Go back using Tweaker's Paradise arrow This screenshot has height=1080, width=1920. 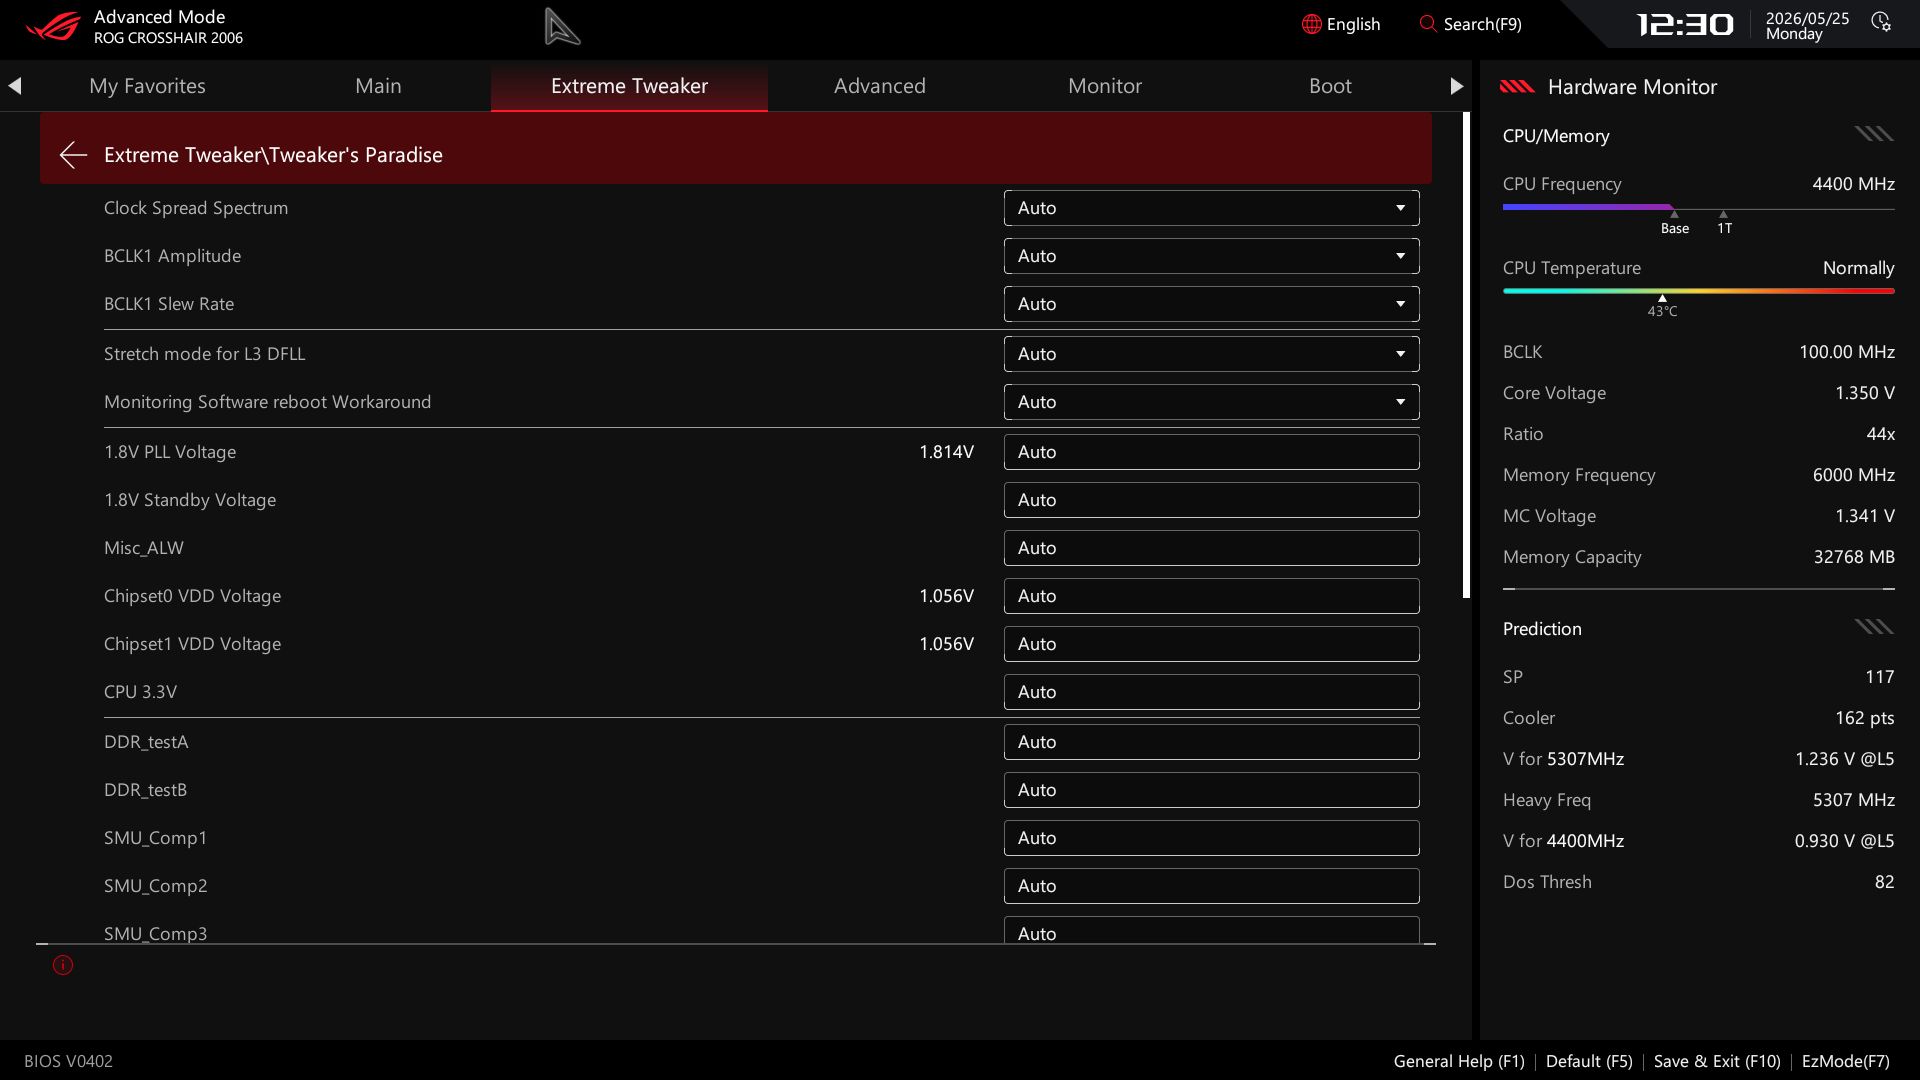73,154
